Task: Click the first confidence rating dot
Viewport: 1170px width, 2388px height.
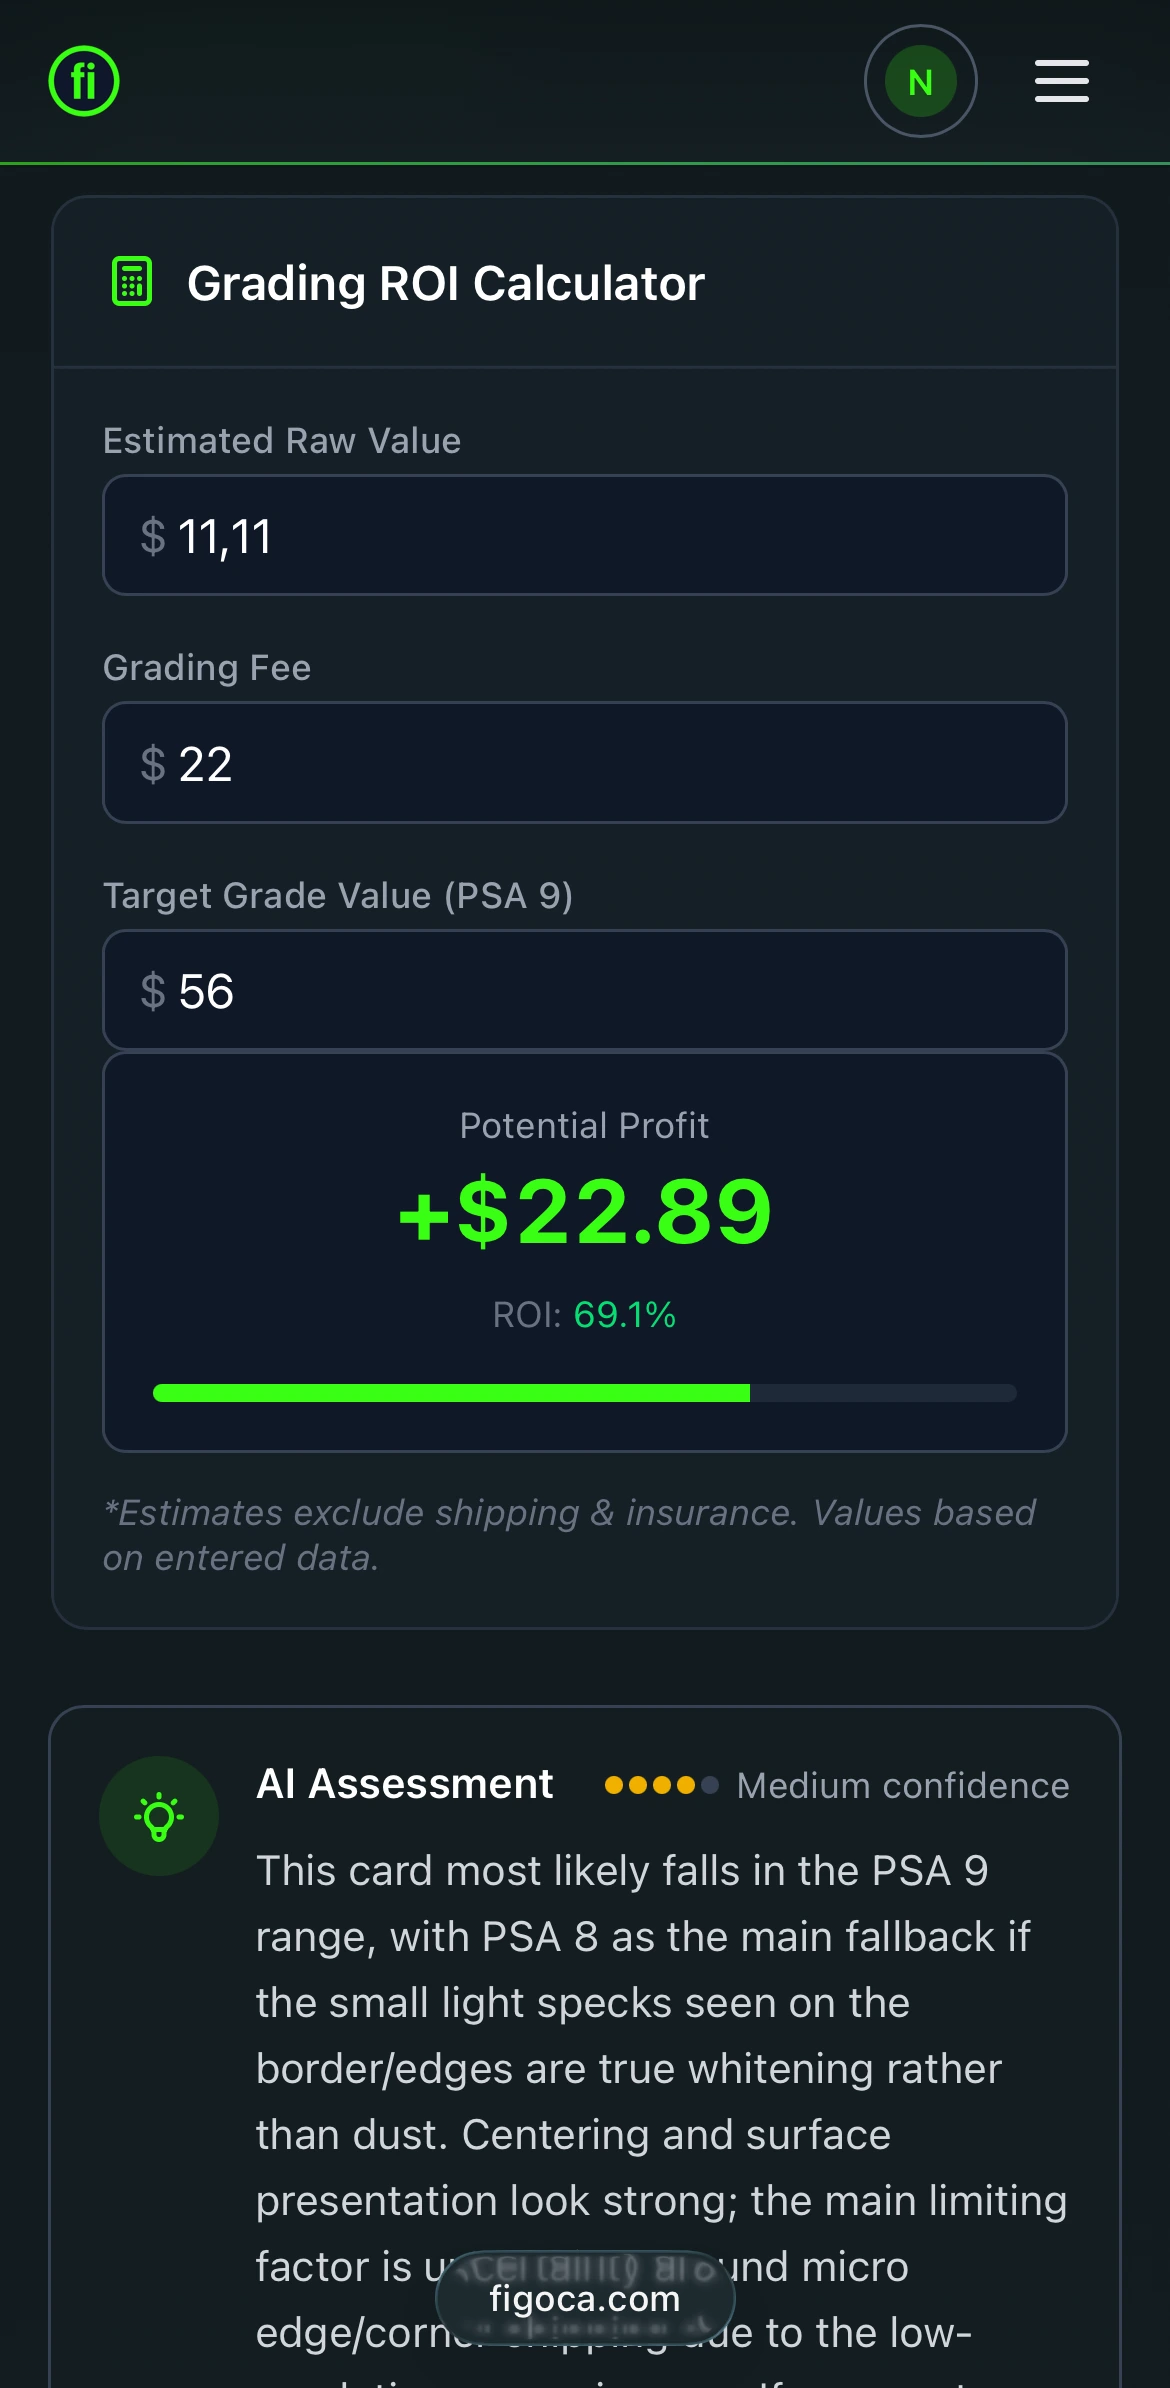Action: (x=612, y=1786)
